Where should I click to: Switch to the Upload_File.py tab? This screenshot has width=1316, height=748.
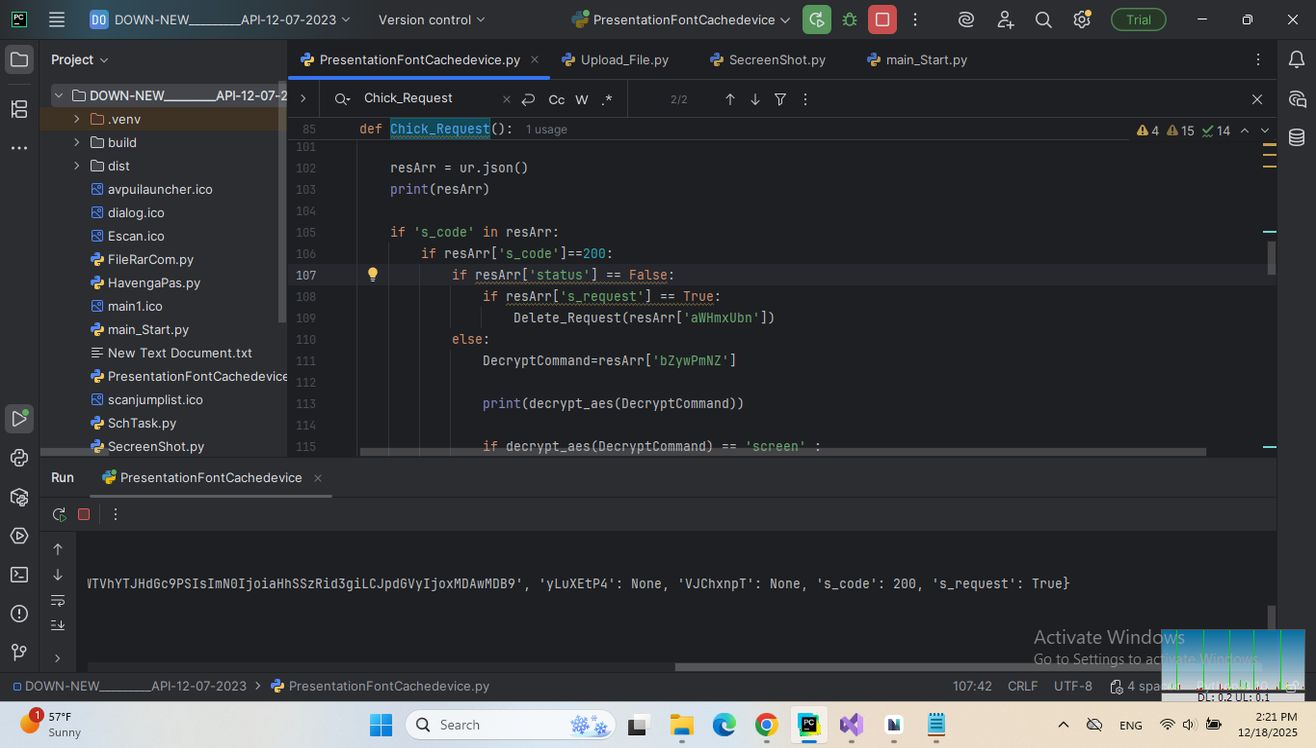[623, 60]
